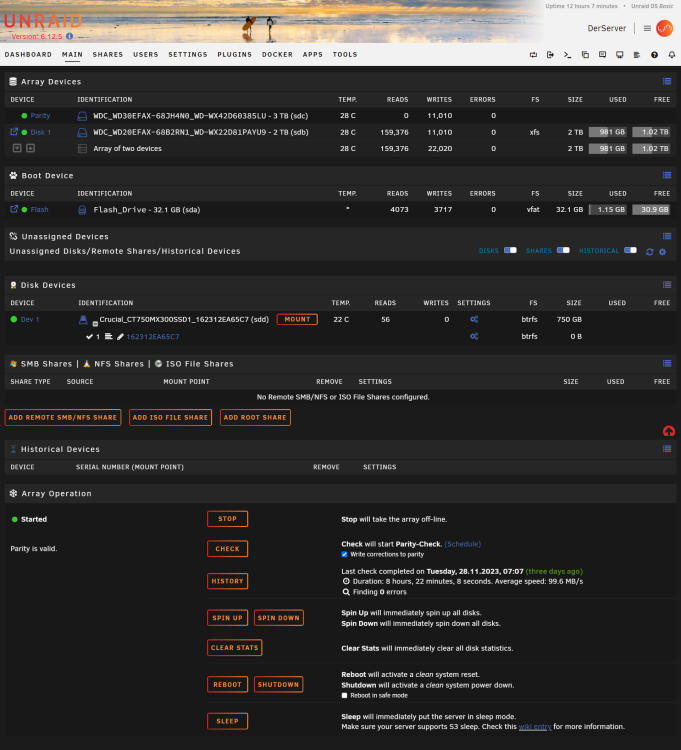Open settings gears for partition 162312EA65C7
This screenshot has height=750, width=681.
[474, 336]
